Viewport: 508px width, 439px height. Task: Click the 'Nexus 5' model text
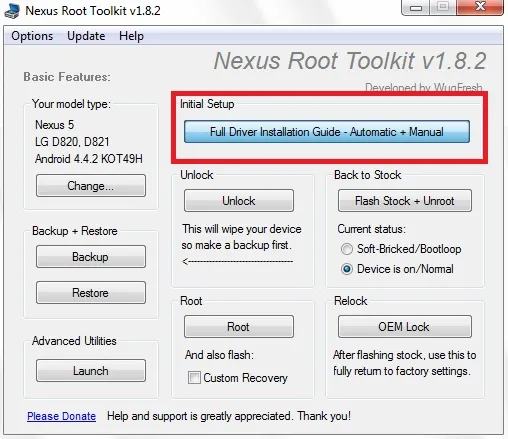tap(55, 125)
